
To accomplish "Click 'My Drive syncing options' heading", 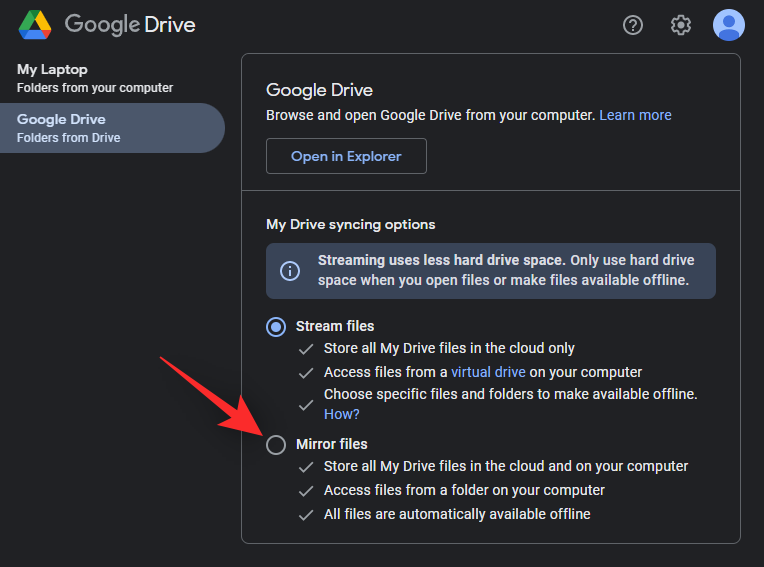I will coord(350,224).
